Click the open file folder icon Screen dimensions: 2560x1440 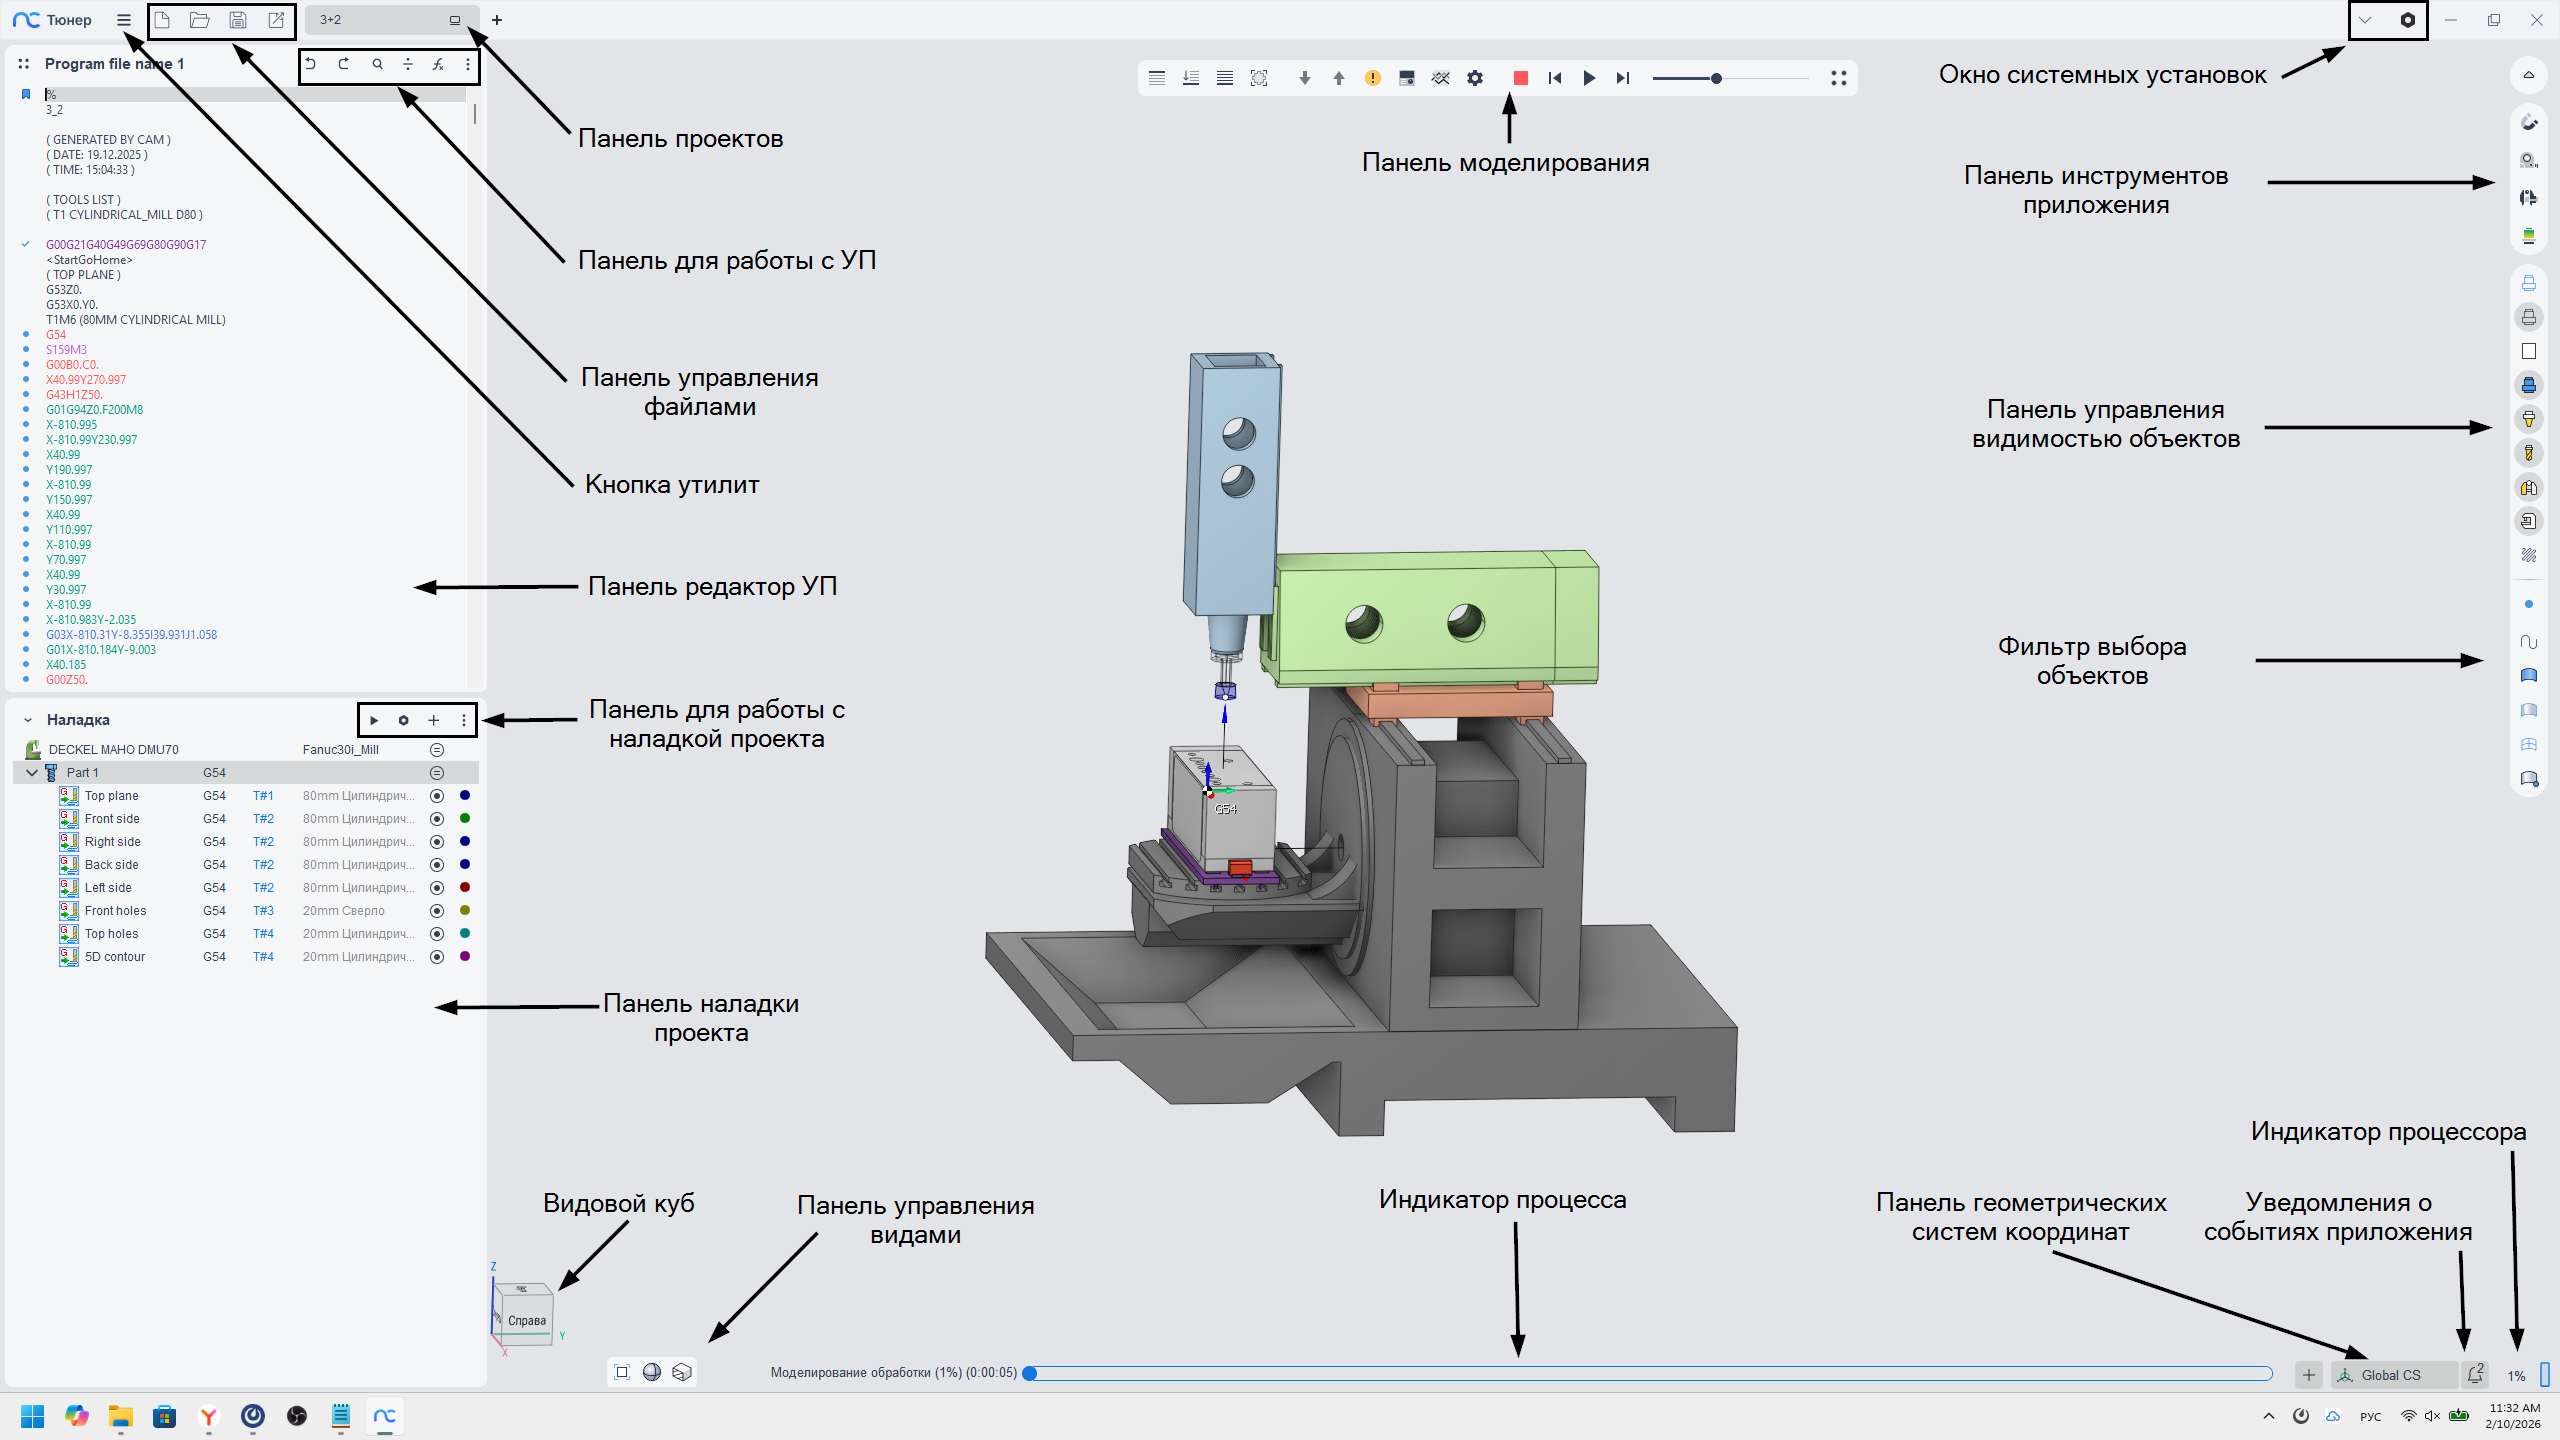pyautogui.click(x=200, y=20)
